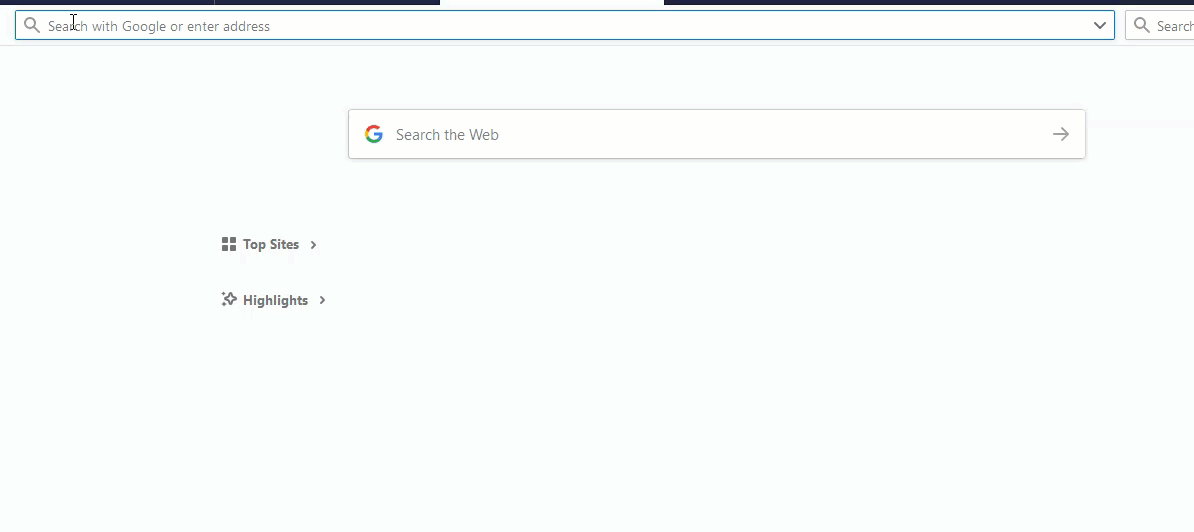The image size is (1194, 532).
Task: Focus the Search with Google address field
Action: (x=565, y=26)
